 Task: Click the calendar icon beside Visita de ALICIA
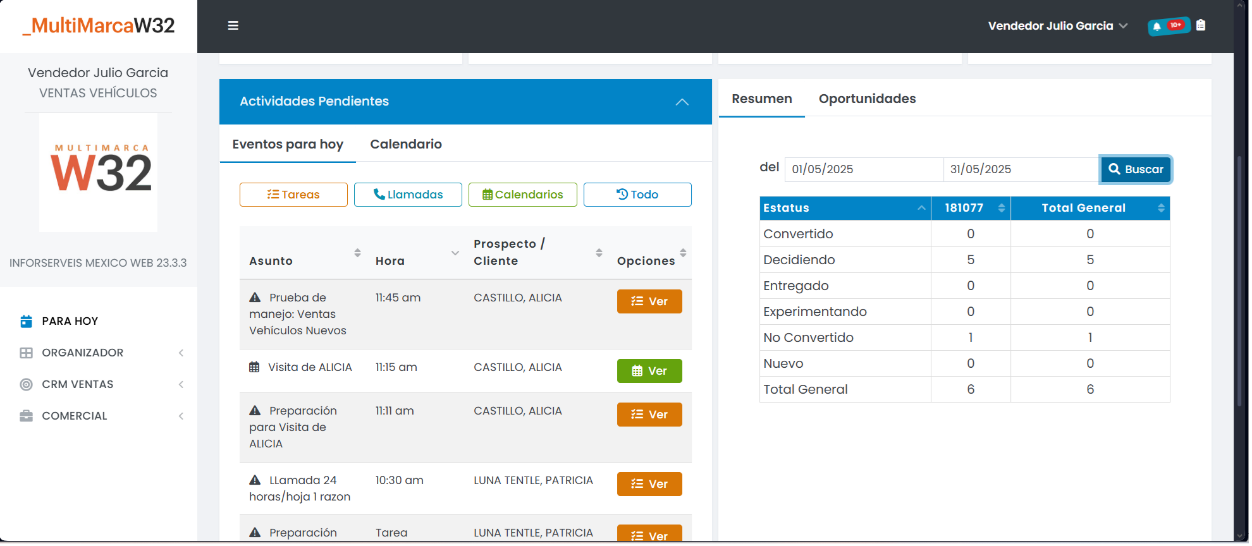255,367
